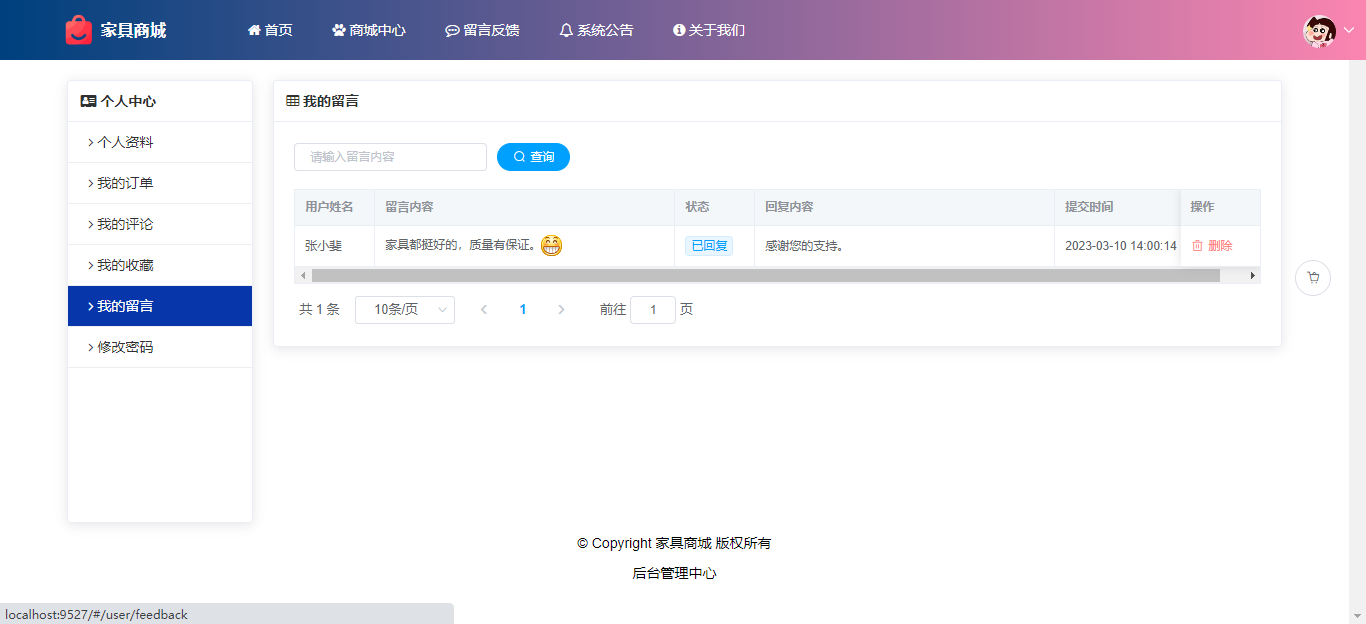Screen dimensions: 1366x624
Task: Expand the avatar dropdown arrow
Action: pos(1348,31)
